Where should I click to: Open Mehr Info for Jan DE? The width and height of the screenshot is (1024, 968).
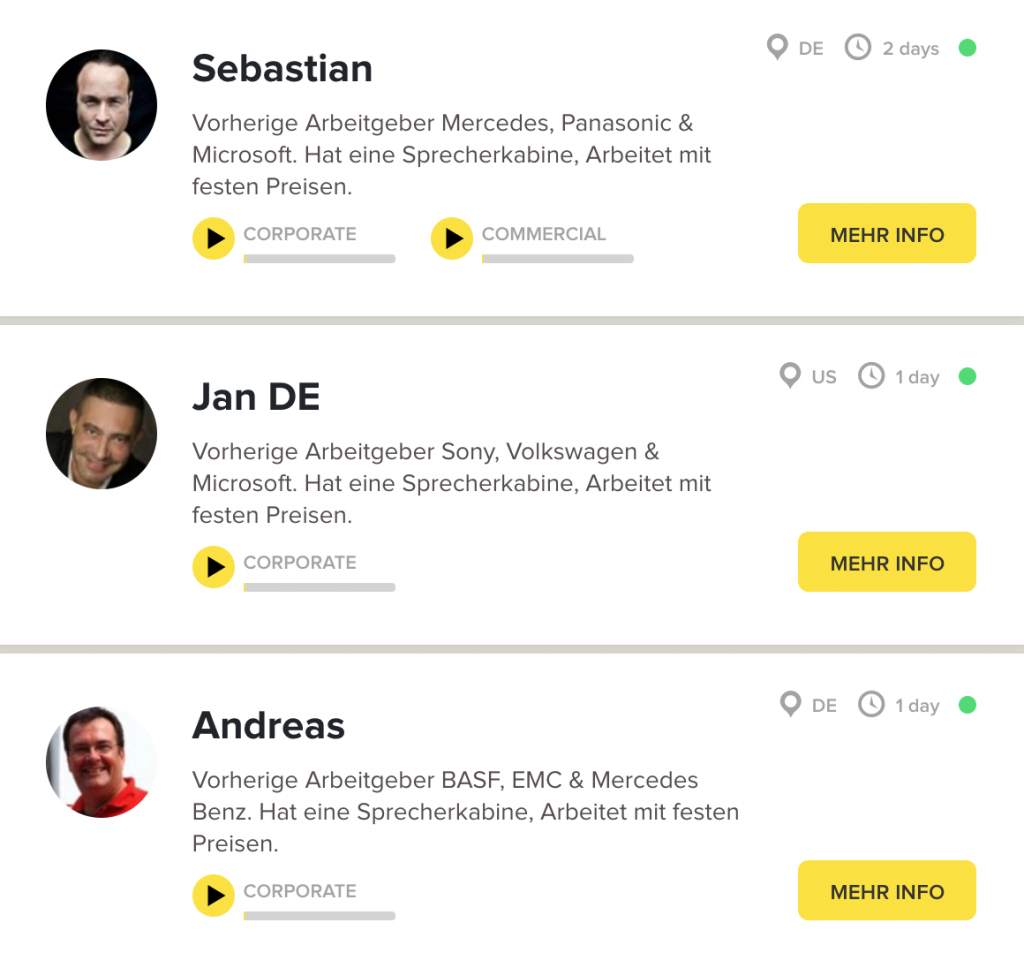click(x=887, y=562)
